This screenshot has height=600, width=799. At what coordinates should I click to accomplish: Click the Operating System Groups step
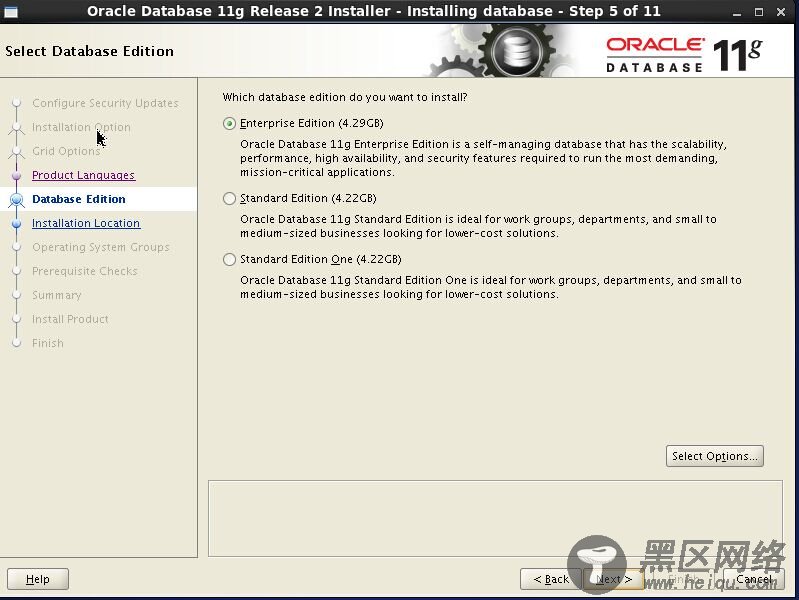(x=100, y=247)
